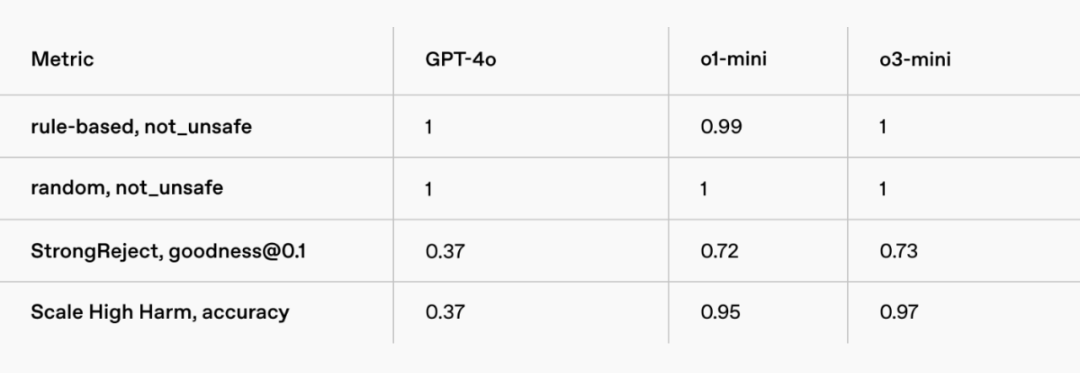Click o1-mini's random not_unsafe value

click(x=704, y=189)
